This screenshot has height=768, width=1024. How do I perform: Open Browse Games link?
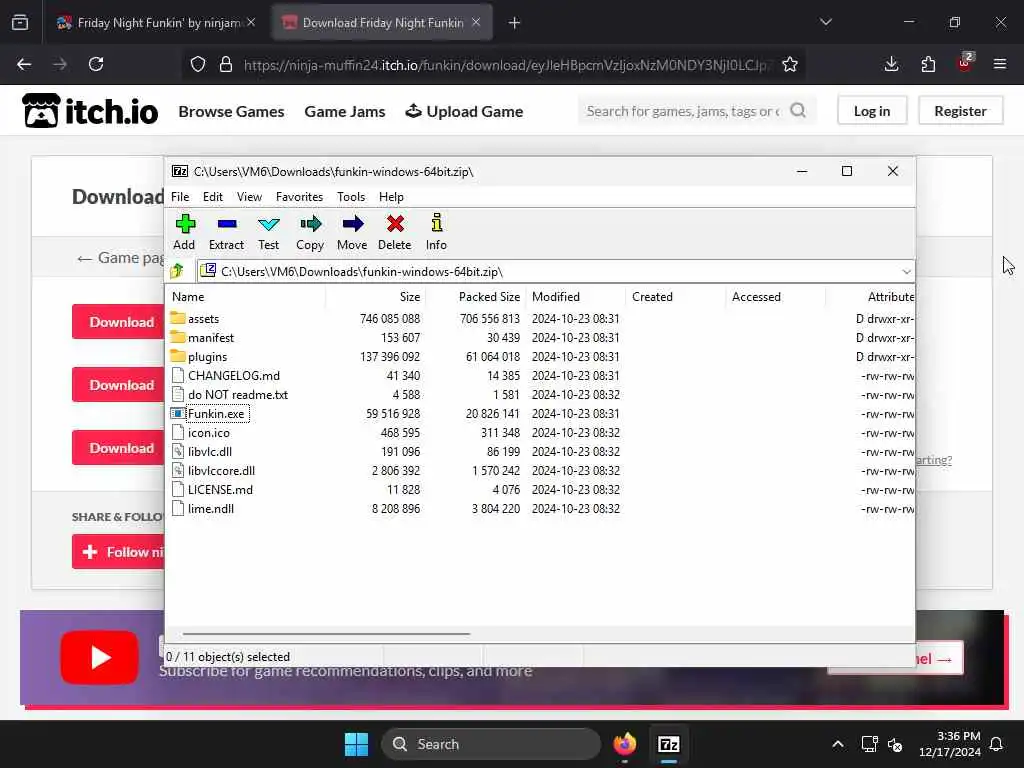(x=231, y=112)
